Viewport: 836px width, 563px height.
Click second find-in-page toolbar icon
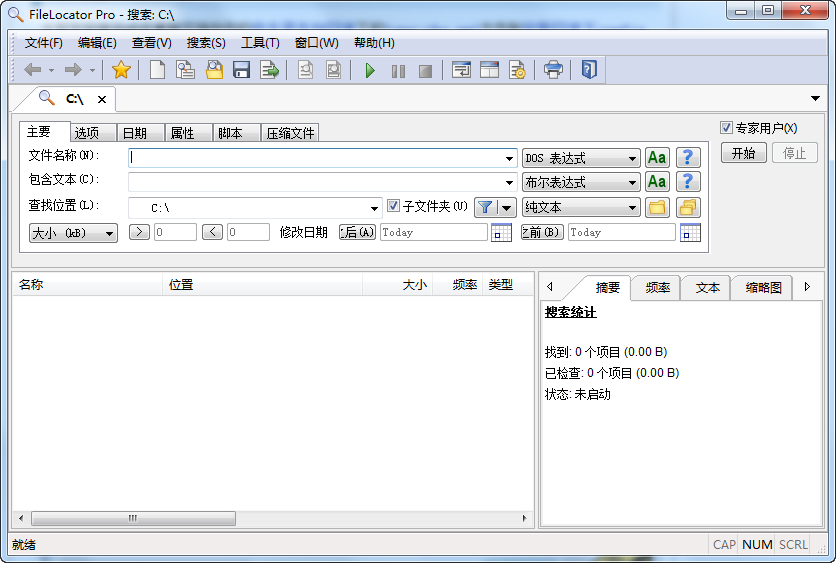point(333,70)
